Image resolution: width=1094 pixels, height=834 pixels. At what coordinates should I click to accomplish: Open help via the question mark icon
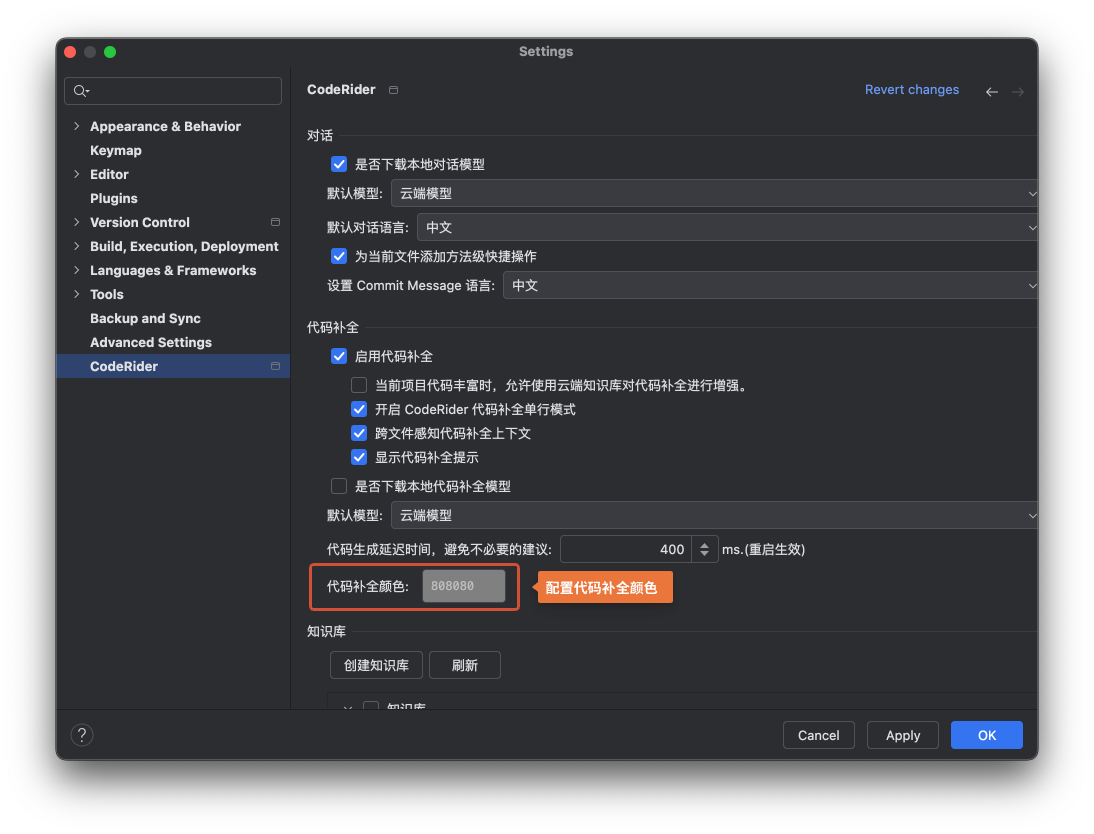click(82, 735)
